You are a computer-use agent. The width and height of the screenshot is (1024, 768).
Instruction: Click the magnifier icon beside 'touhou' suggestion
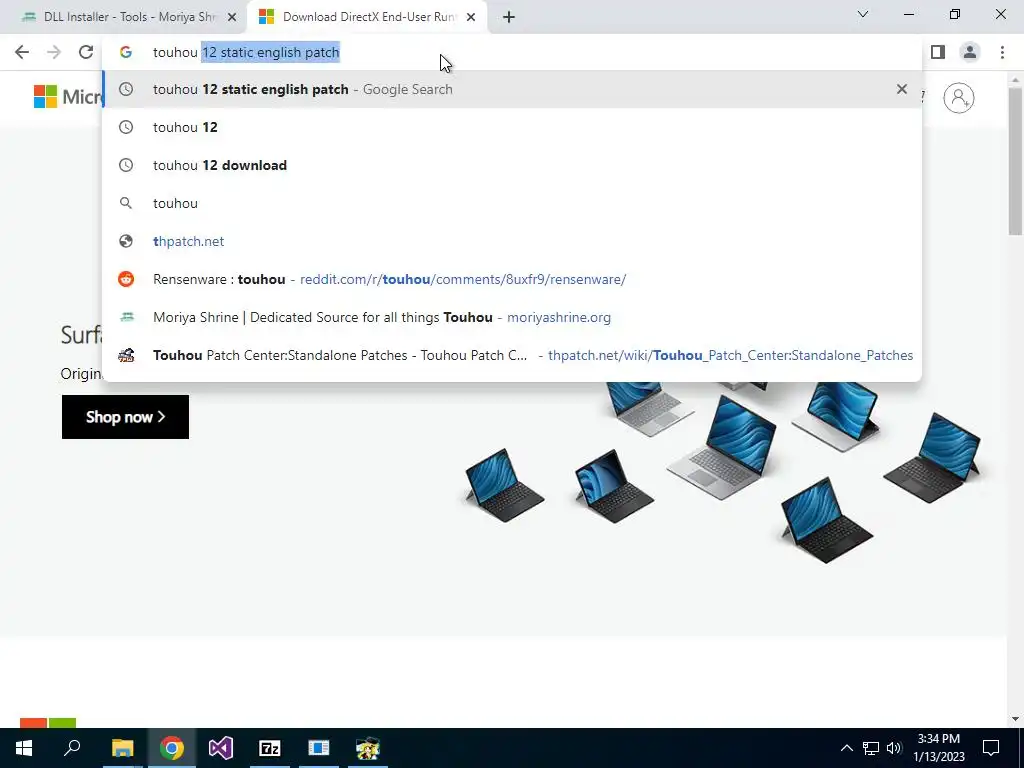(x=125, y=203)
